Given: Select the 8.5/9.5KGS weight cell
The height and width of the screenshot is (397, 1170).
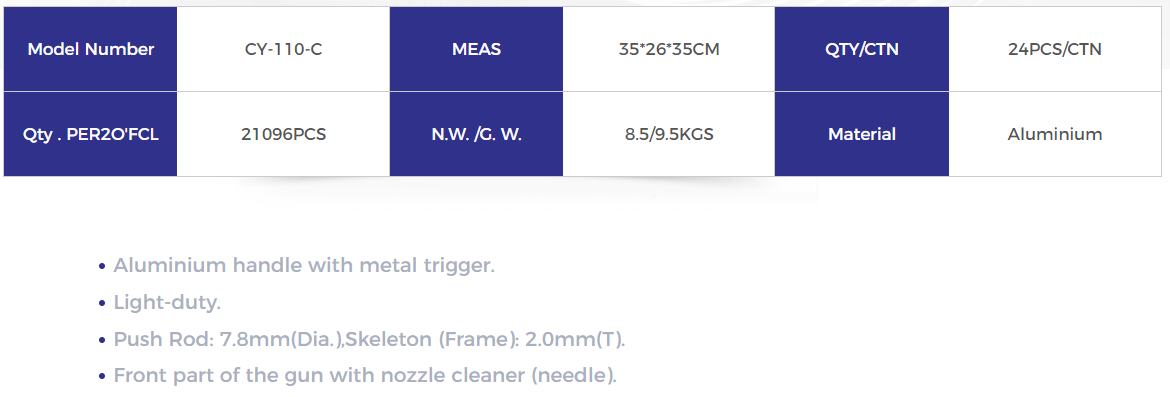Looking at the screenshot, I should (669, 134).
